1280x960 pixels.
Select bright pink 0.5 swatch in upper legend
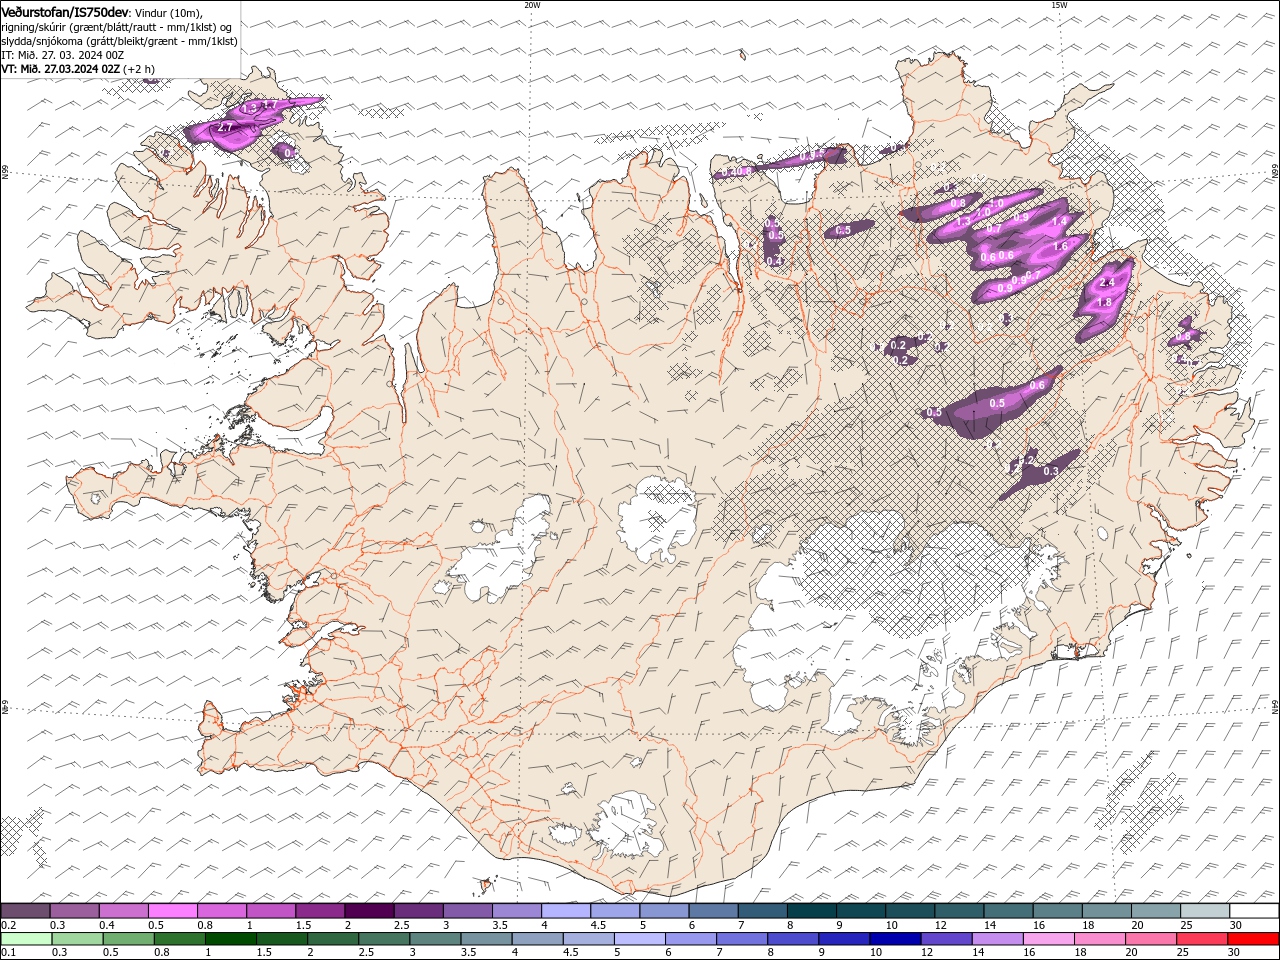pos(172,910)
